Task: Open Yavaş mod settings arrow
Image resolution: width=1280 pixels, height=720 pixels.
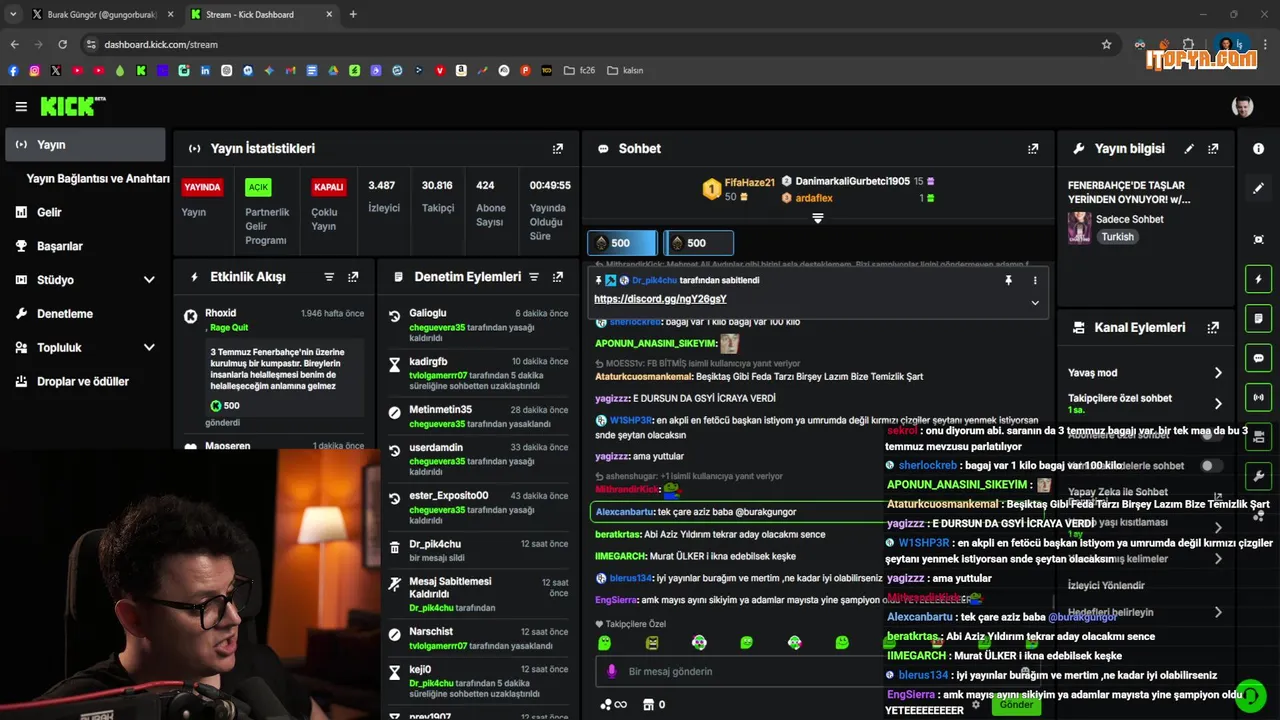Action: click(1218, 373)
